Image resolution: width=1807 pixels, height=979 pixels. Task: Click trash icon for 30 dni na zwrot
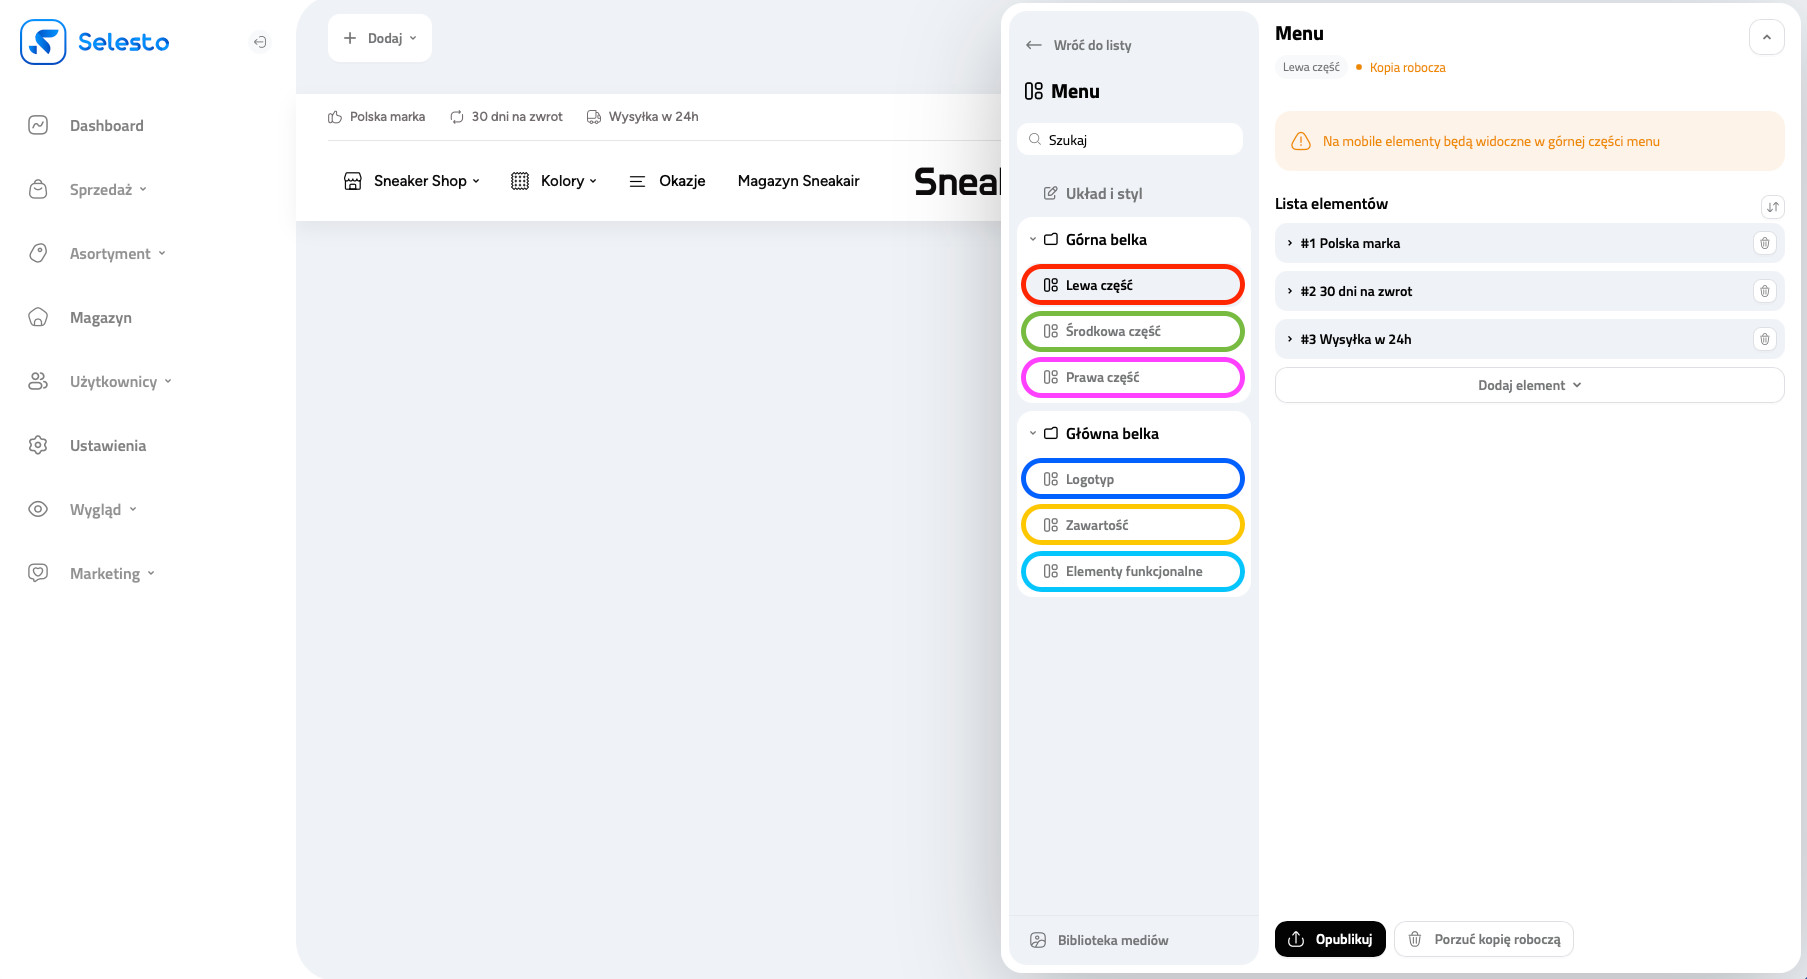pyautogui.click(x=1764, y=291)
